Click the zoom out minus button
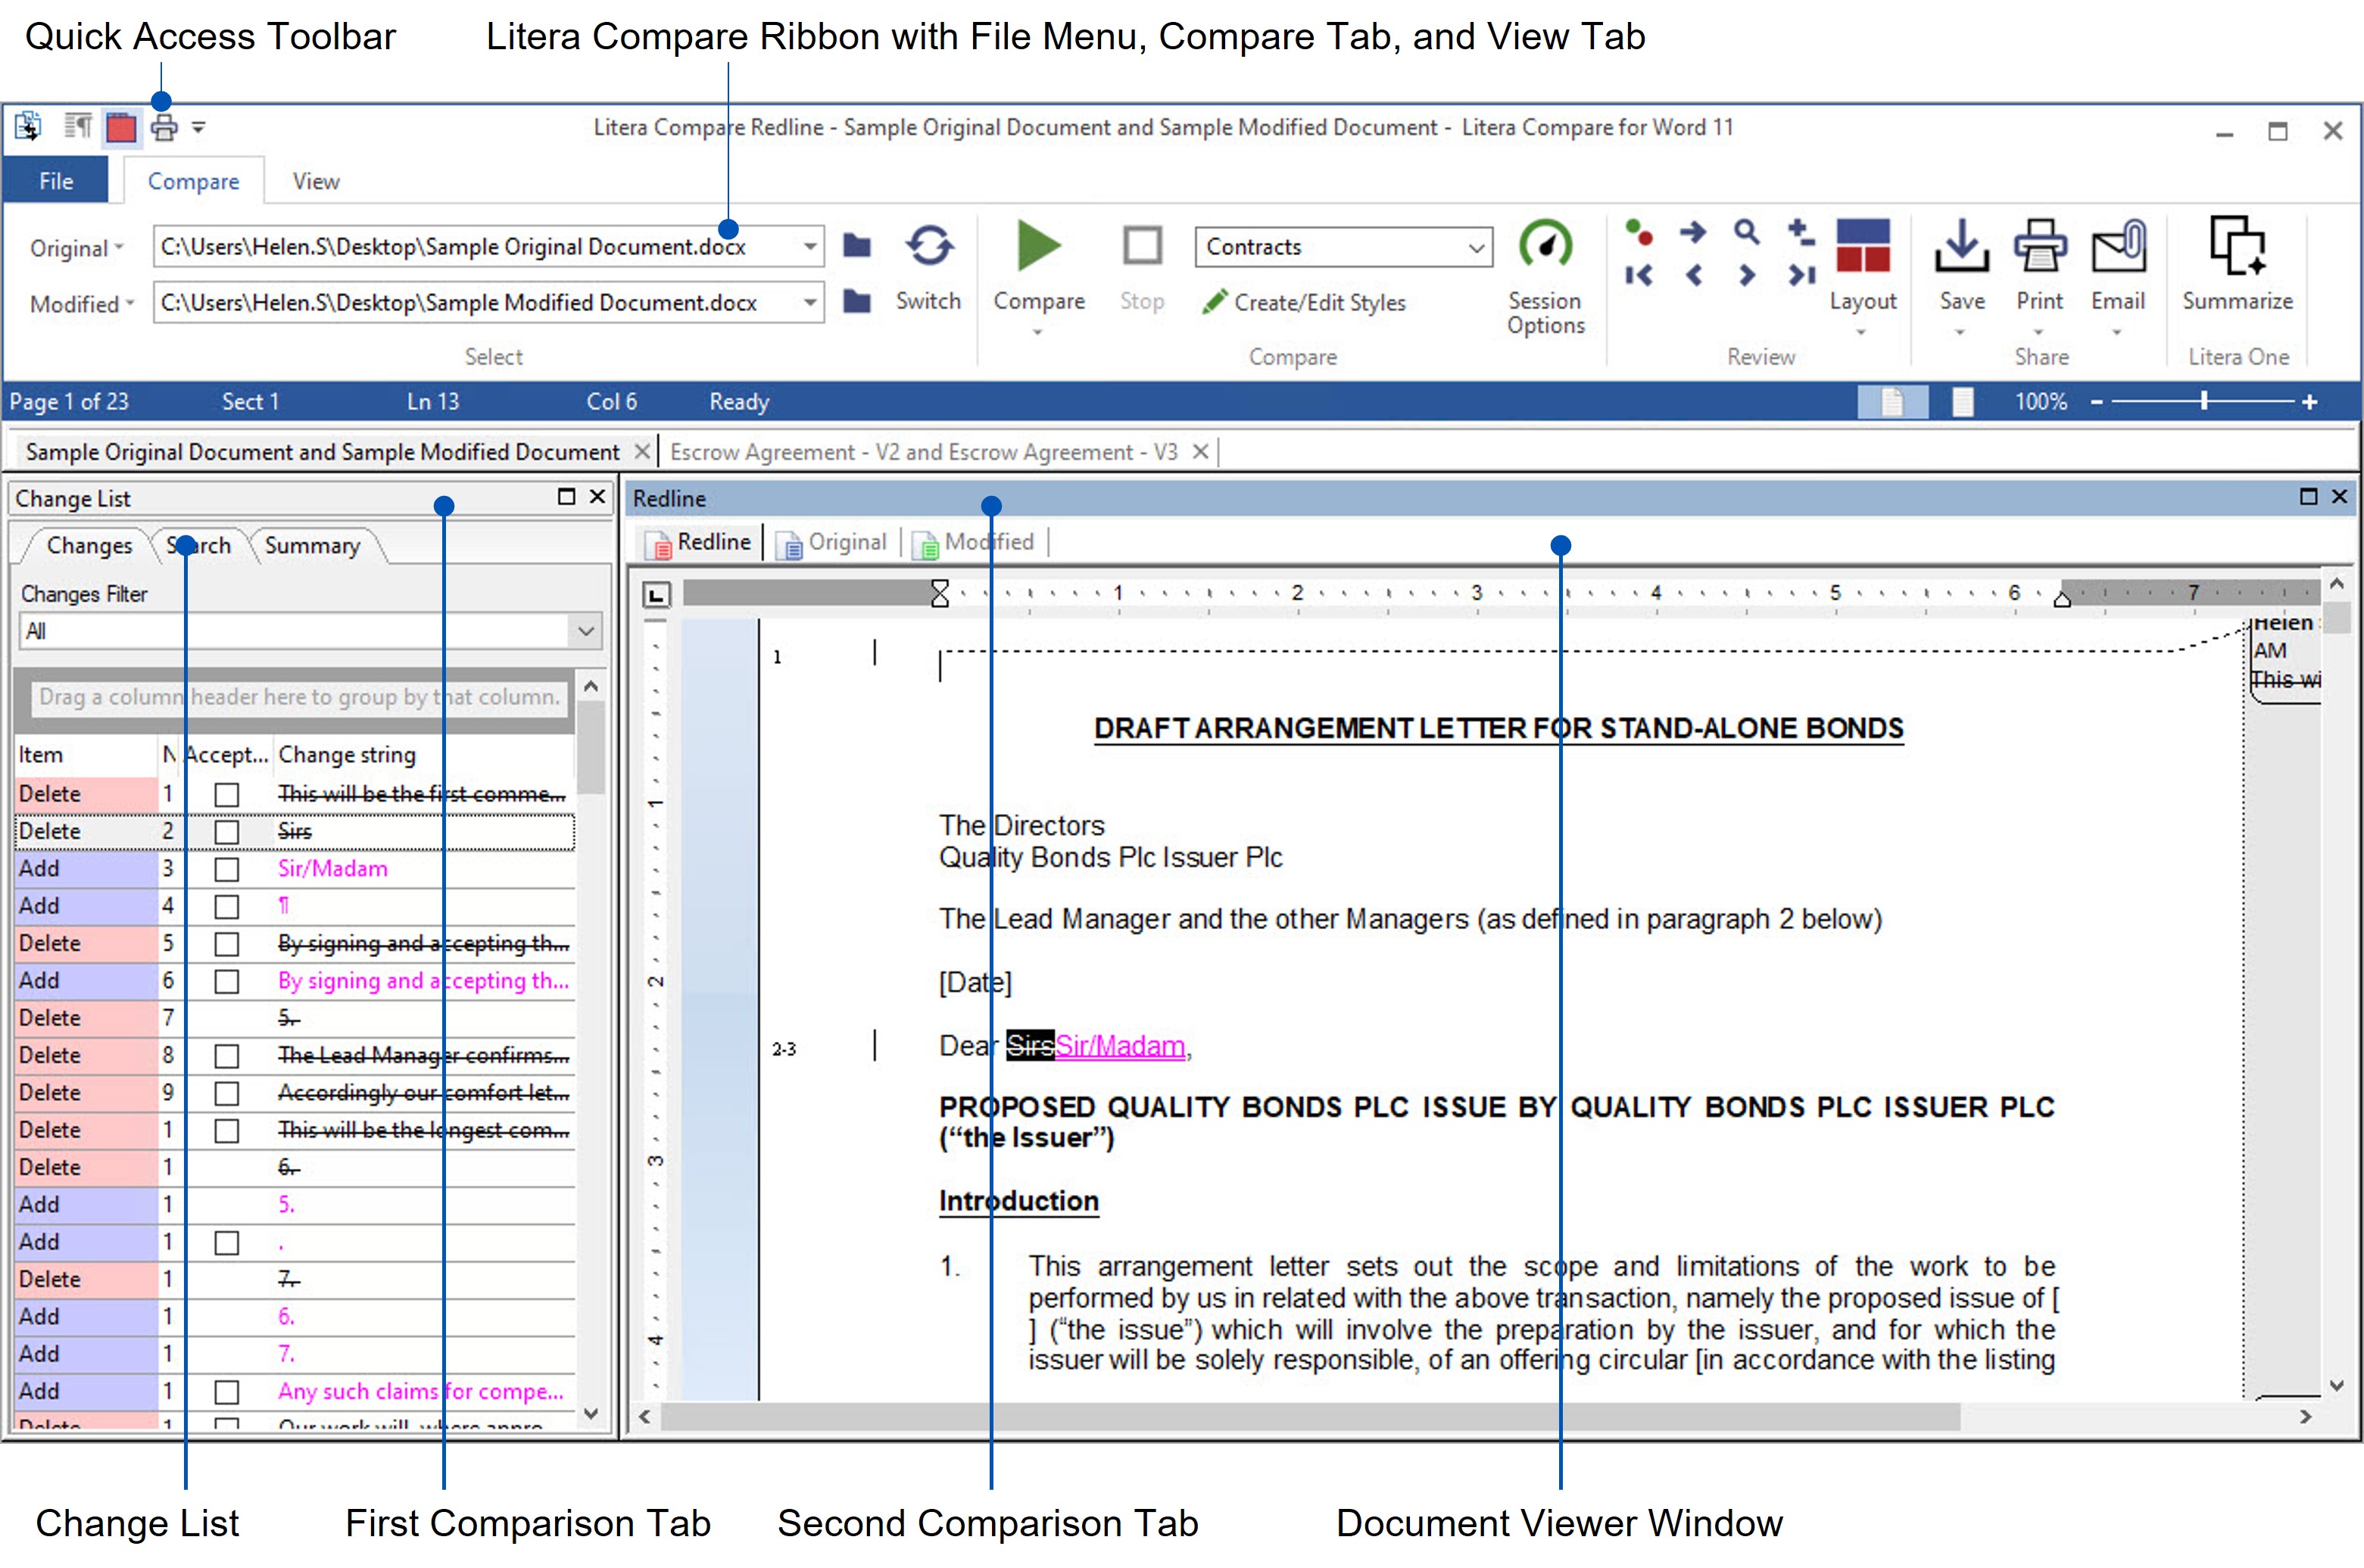Viewport: 2364px width, 1568px height. [2097, 402]
